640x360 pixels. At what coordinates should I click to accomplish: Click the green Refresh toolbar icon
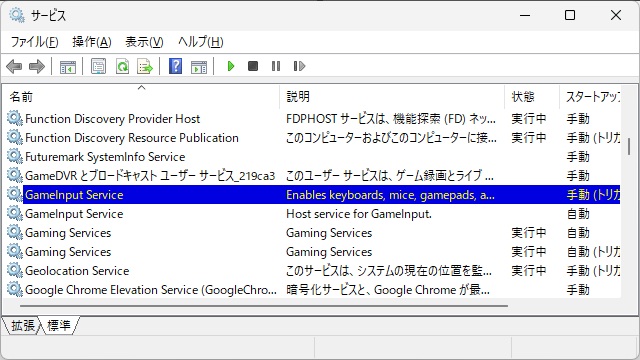pos(122,66)
